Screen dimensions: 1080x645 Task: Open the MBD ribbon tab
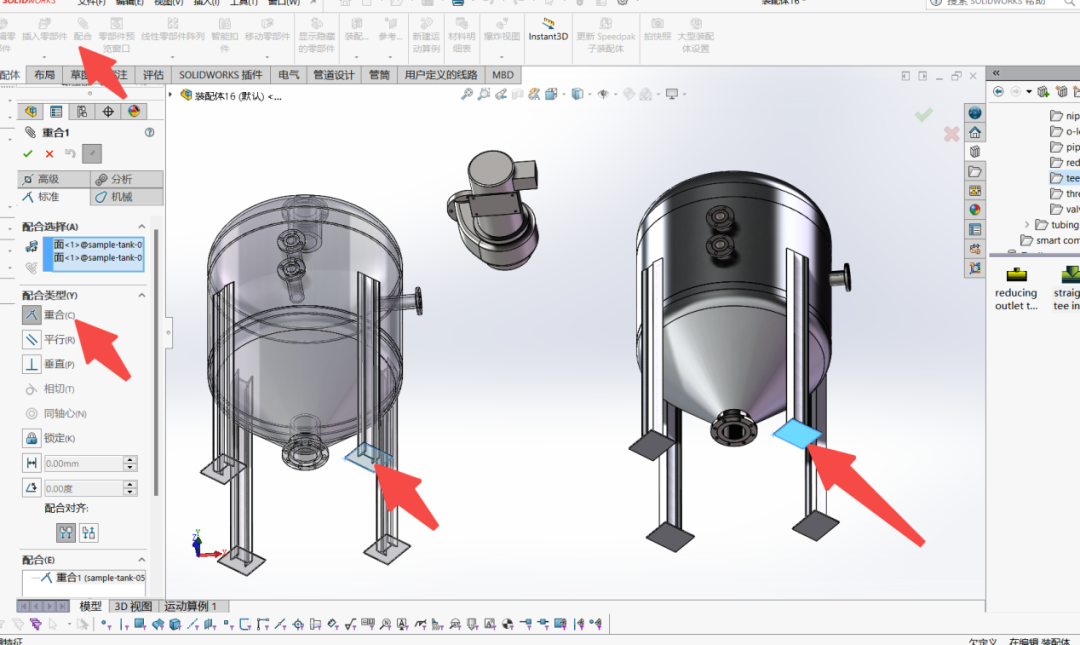[503, 74]
